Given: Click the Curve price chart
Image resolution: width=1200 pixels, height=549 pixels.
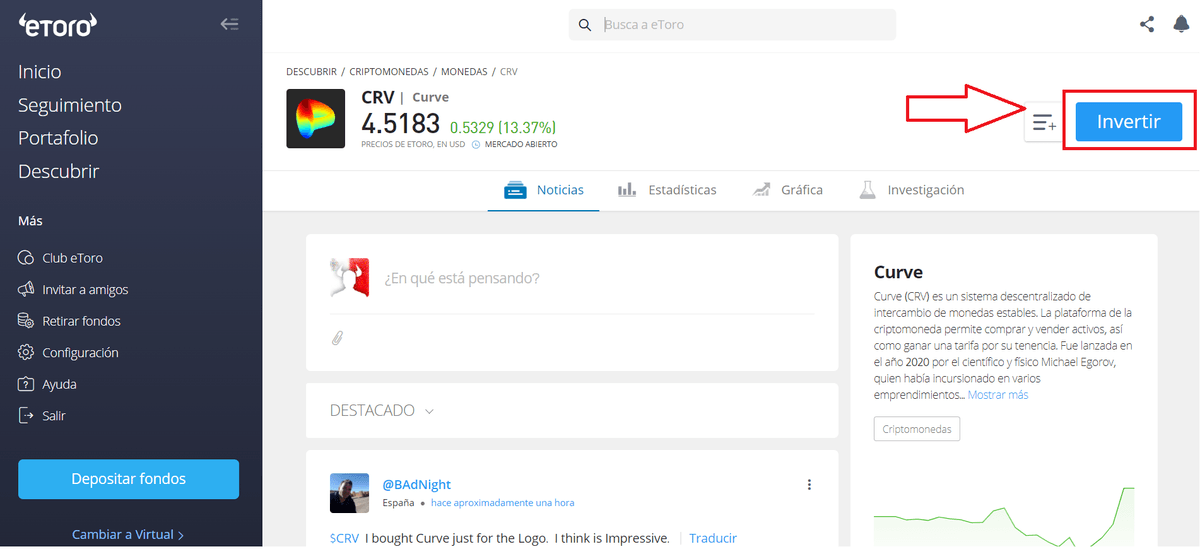Looking at the screenshot, I should click(x=1004, y=517).
